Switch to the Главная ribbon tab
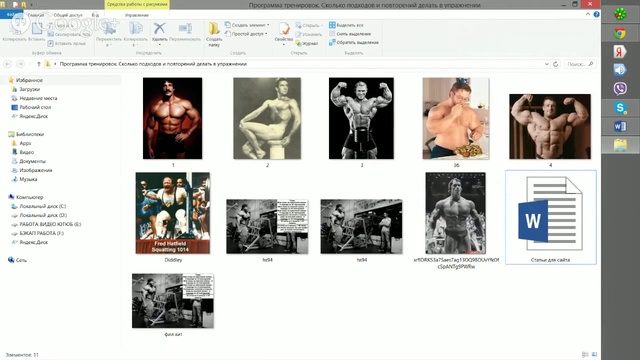 36,15
